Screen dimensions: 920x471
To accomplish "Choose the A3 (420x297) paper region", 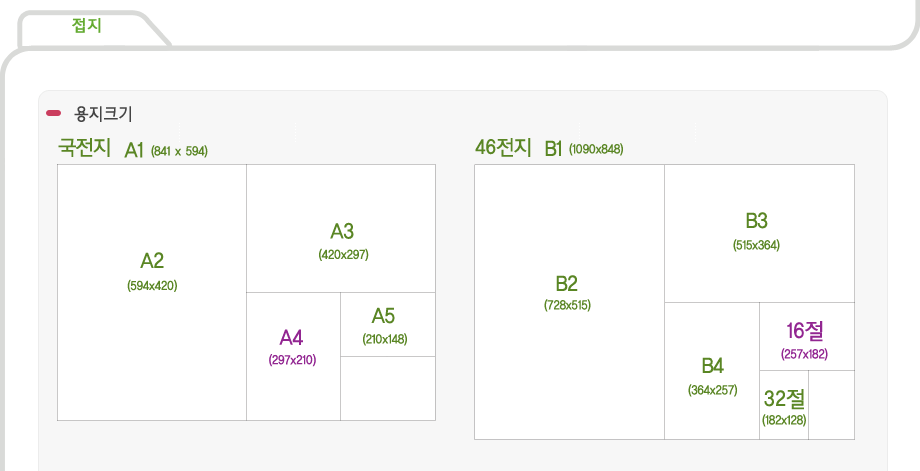I will [341, 228].
